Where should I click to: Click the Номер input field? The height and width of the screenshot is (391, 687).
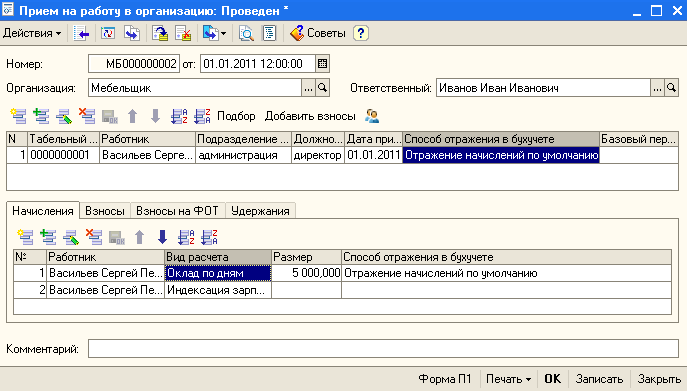(134, 64)
